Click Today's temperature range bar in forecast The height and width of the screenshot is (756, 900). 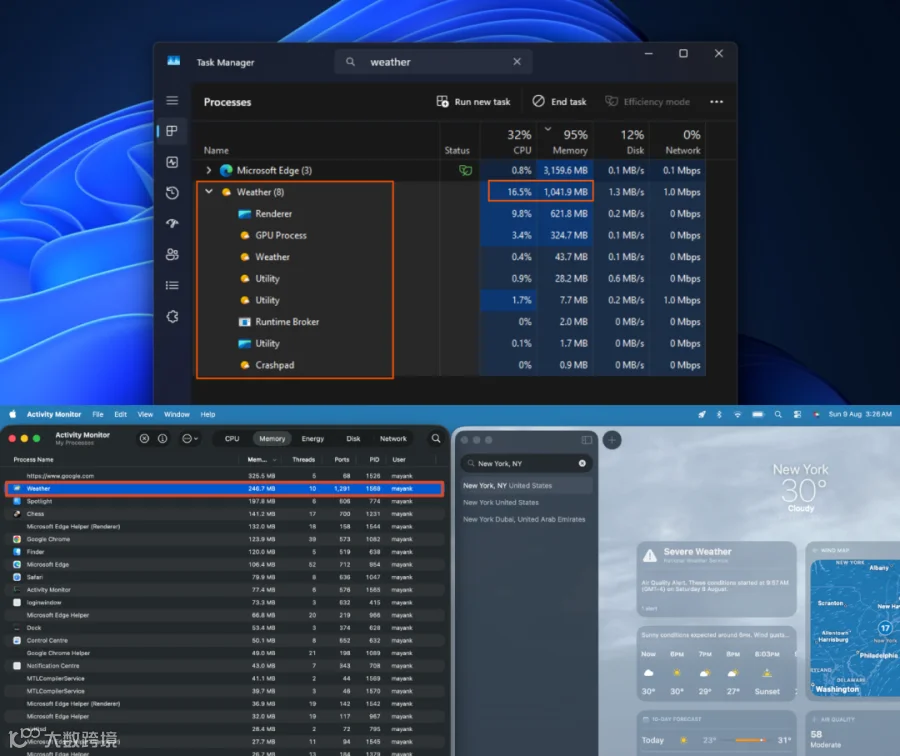tap(750, 740)
